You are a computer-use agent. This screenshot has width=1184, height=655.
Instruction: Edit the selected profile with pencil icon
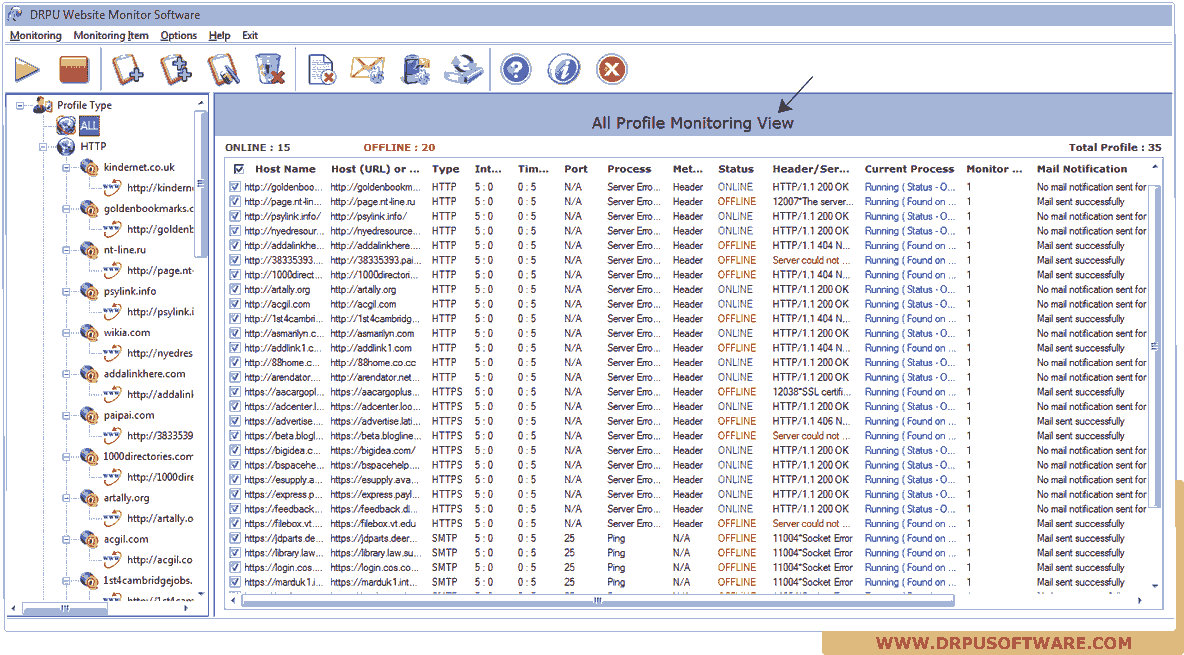[x=223, y=70]
